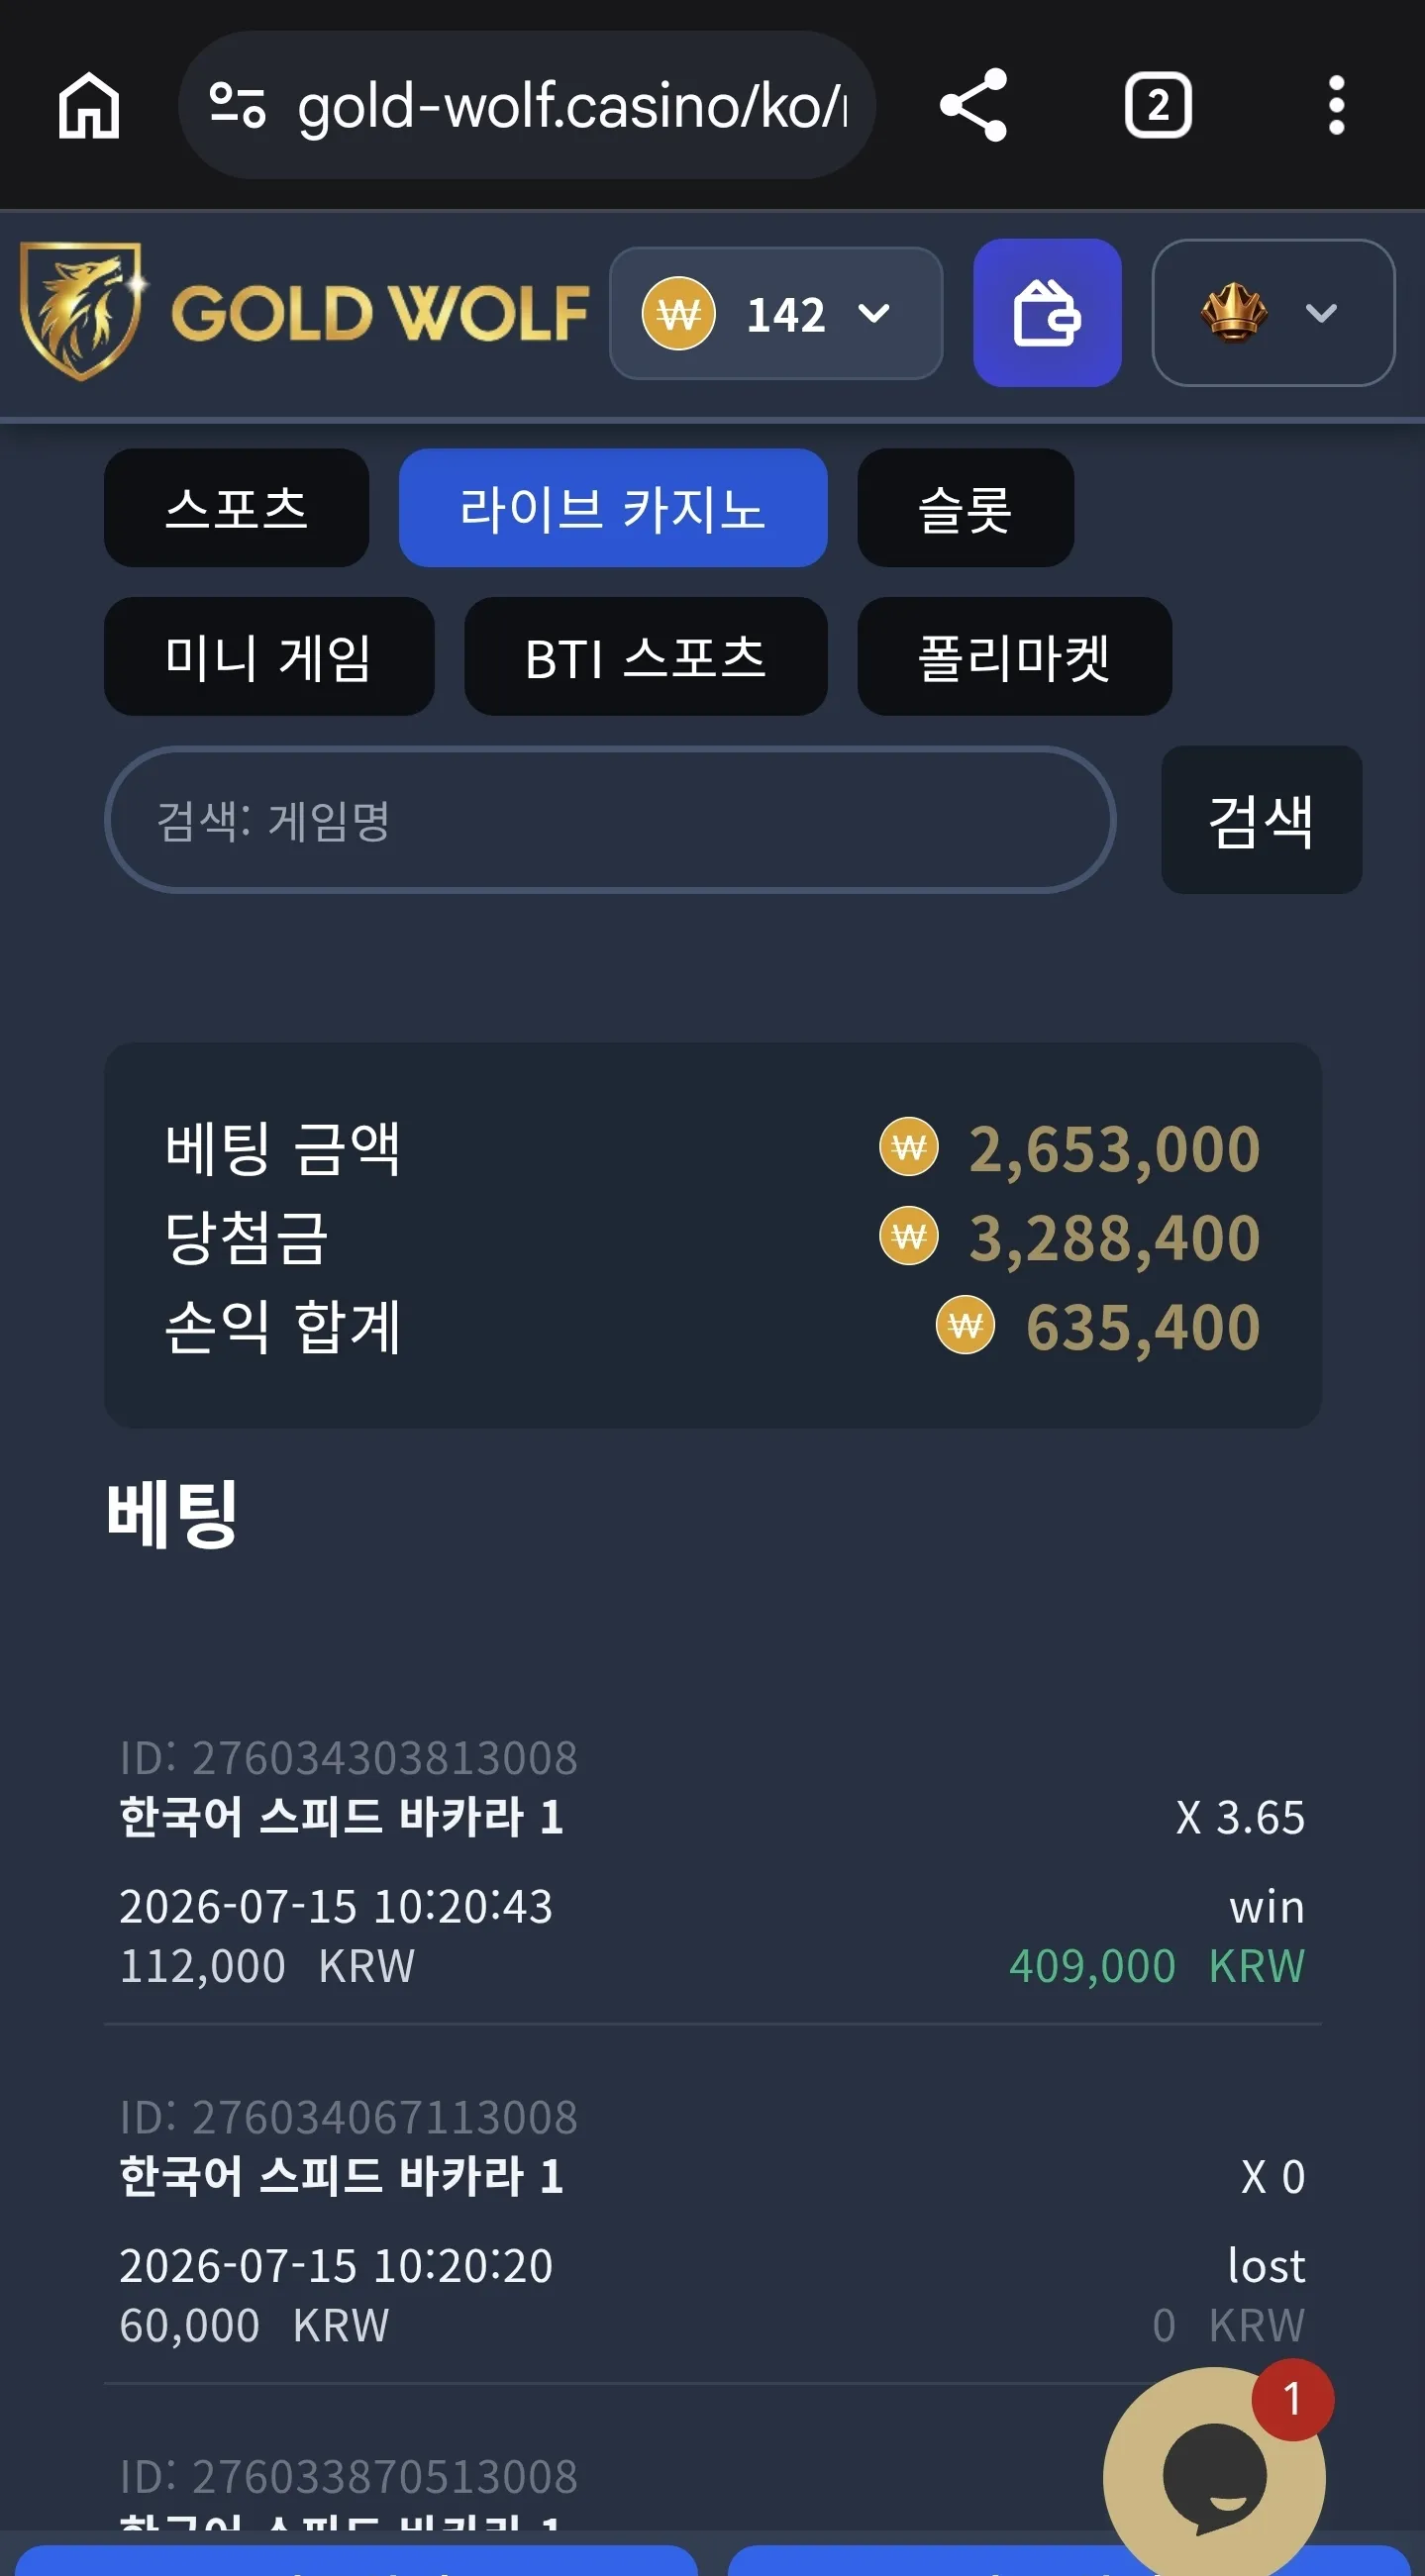The width and height of the screenshot is (1425, 2576).
Task: Open the tab switcher showing 2 tabs
Action: [1158, 105]
